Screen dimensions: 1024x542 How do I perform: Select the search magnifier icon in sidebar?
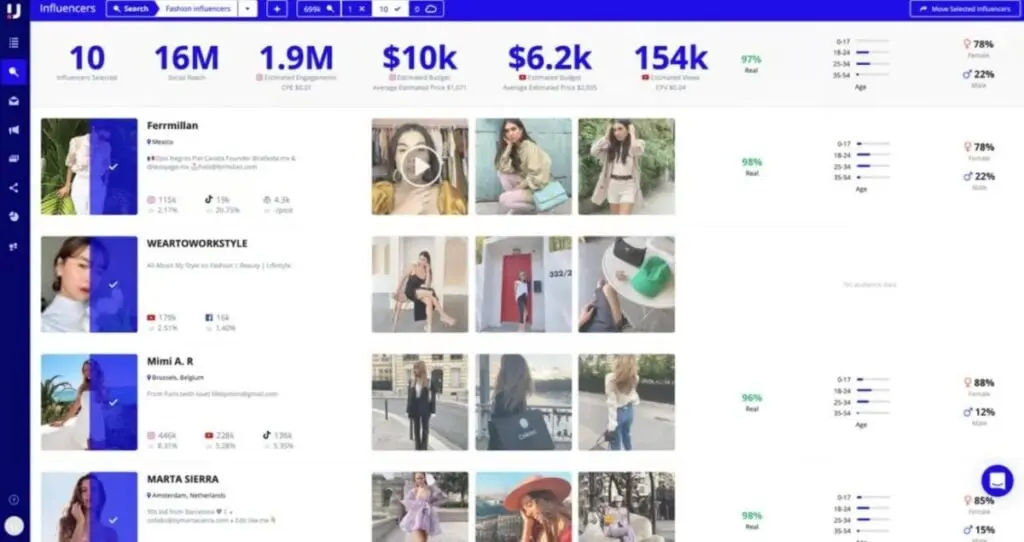tap(14, 72)
